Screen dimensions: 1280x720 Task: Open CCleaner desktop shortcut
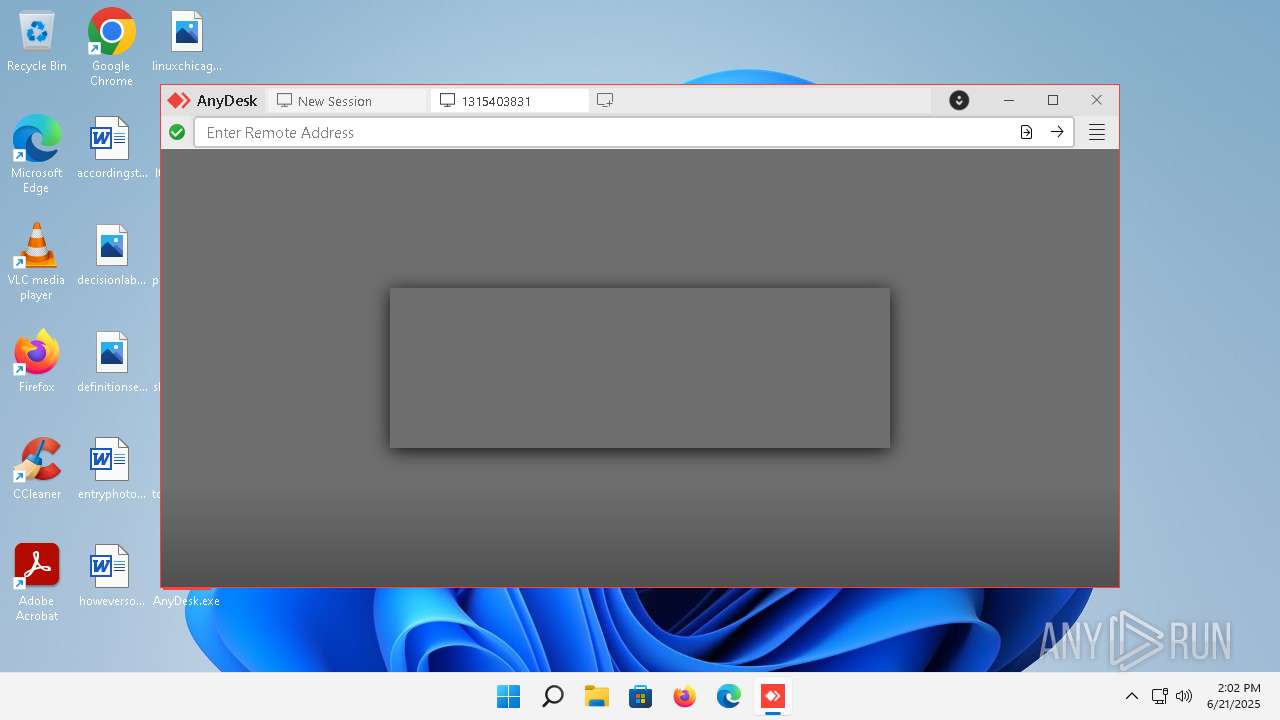tap(37, 468)
